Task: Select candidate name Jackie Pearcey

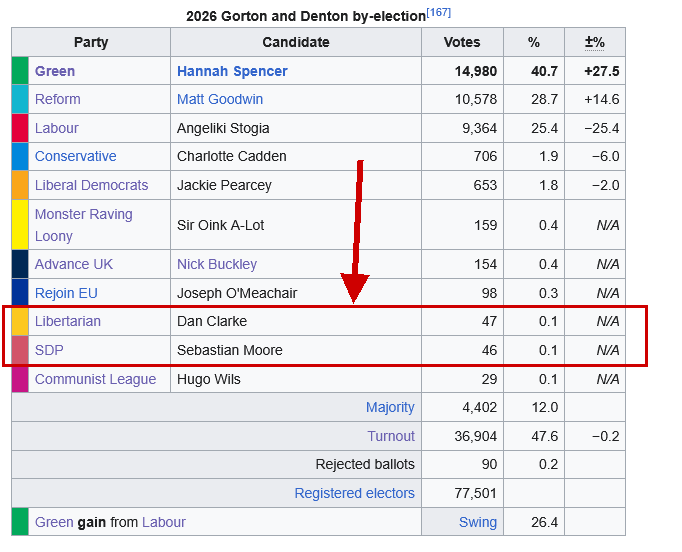Action: click(224, 185)
